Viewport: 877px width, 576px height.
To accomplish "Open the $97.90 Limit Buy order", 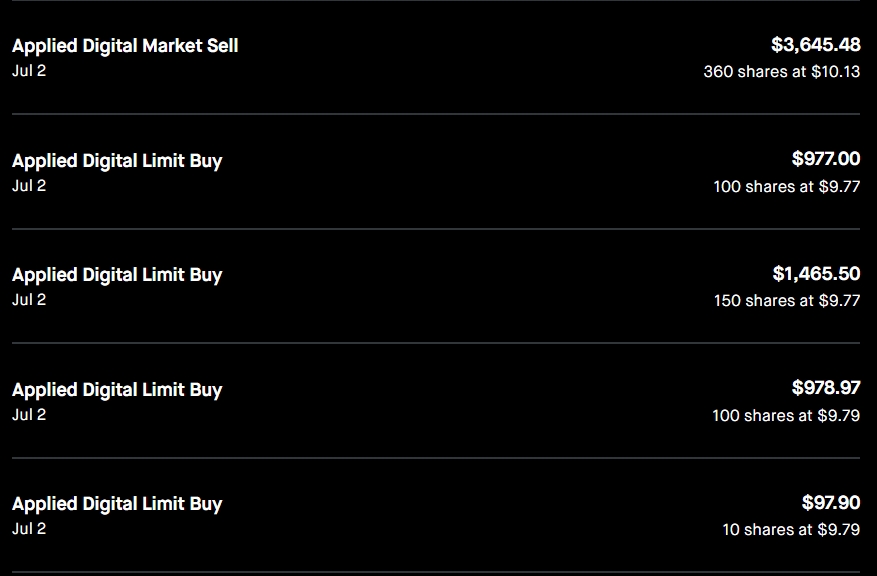I will click(117, 504).
